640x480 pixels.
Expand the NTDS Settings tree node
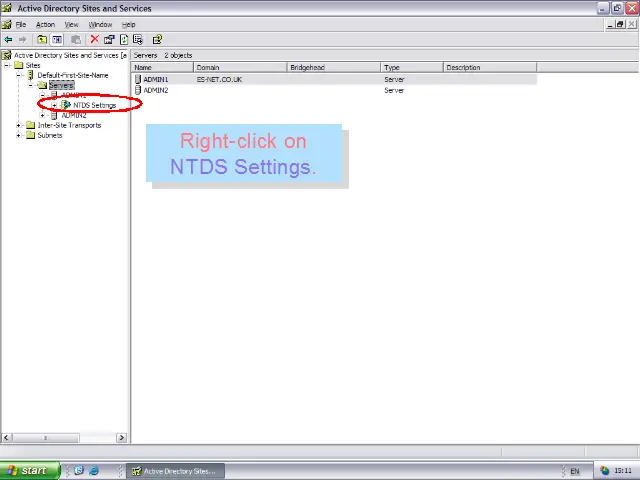pos(55,105)
